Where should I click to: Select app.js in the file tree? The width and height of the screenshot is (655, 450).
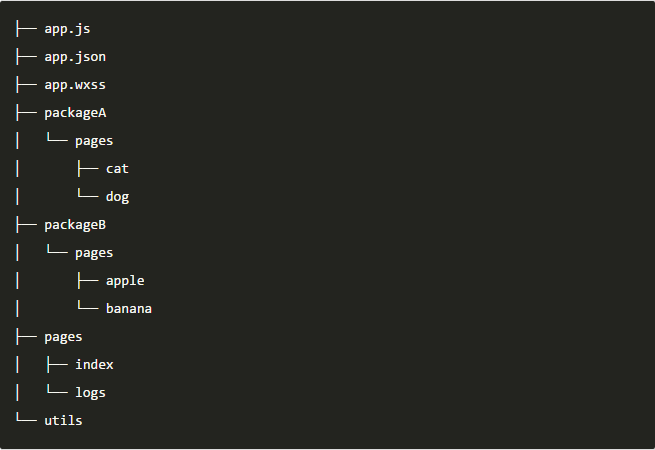67,29
